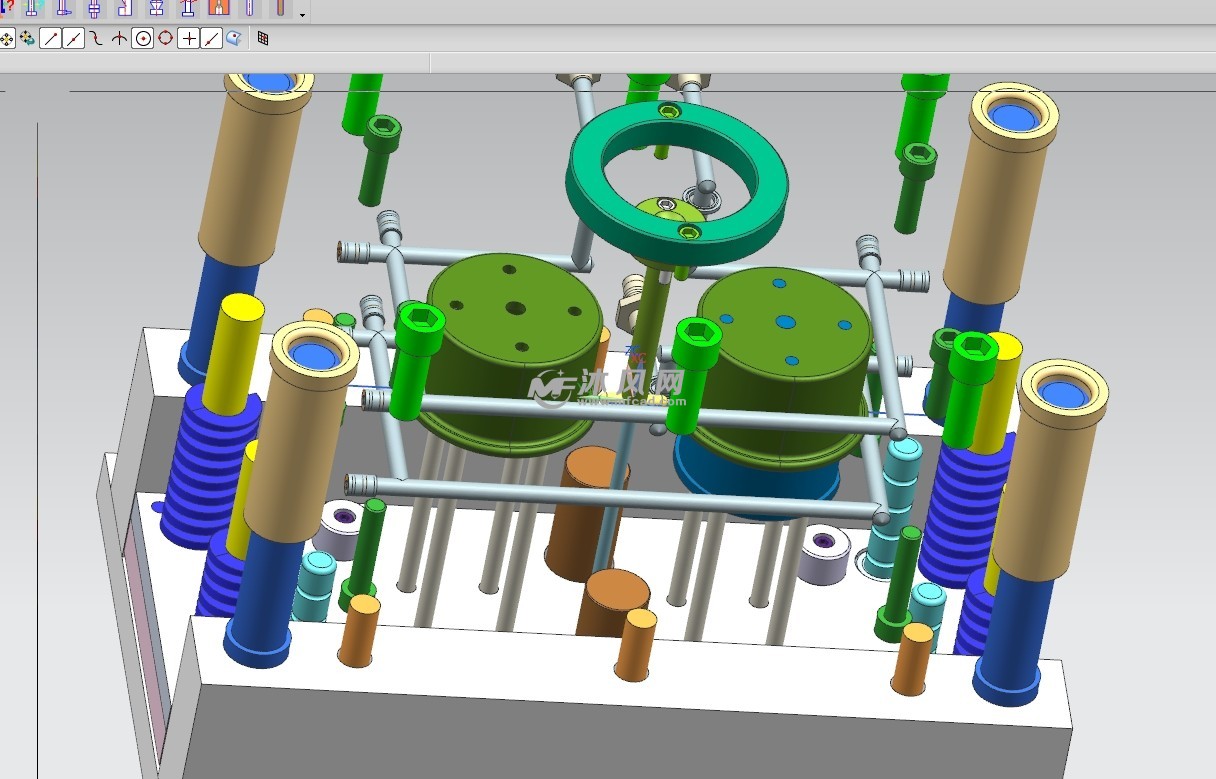Toggle Mid Point snap option
This screenshot has height=779, width=1216.
pos(74,39)
